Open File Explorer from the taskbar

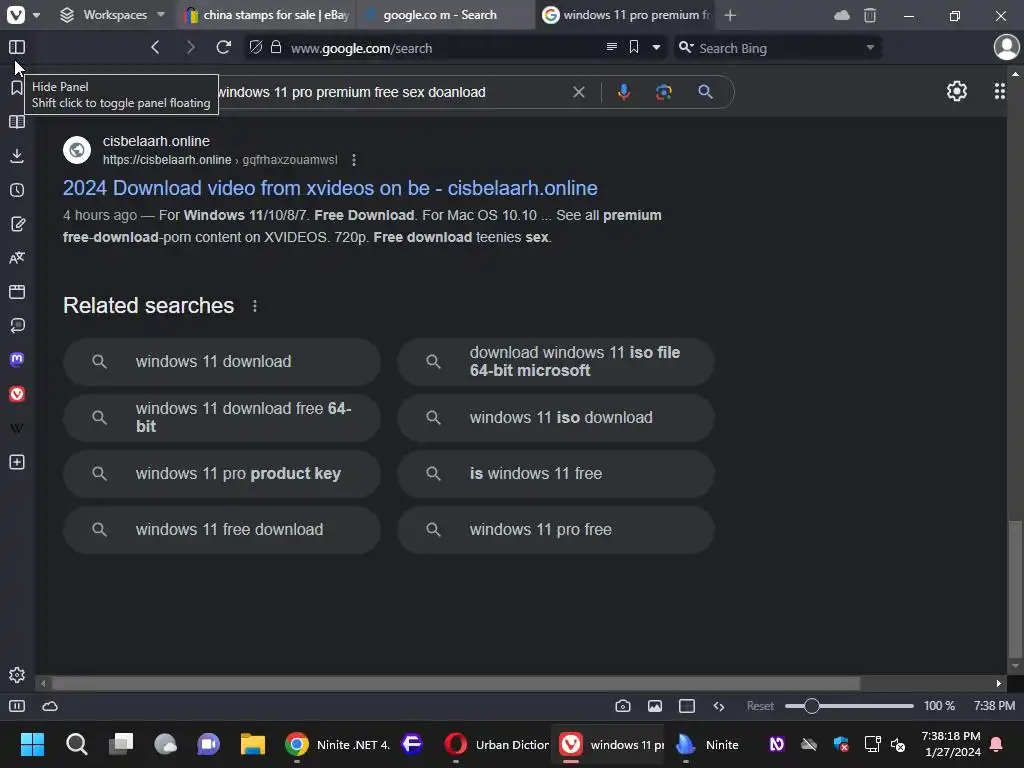tap(253, 744)
